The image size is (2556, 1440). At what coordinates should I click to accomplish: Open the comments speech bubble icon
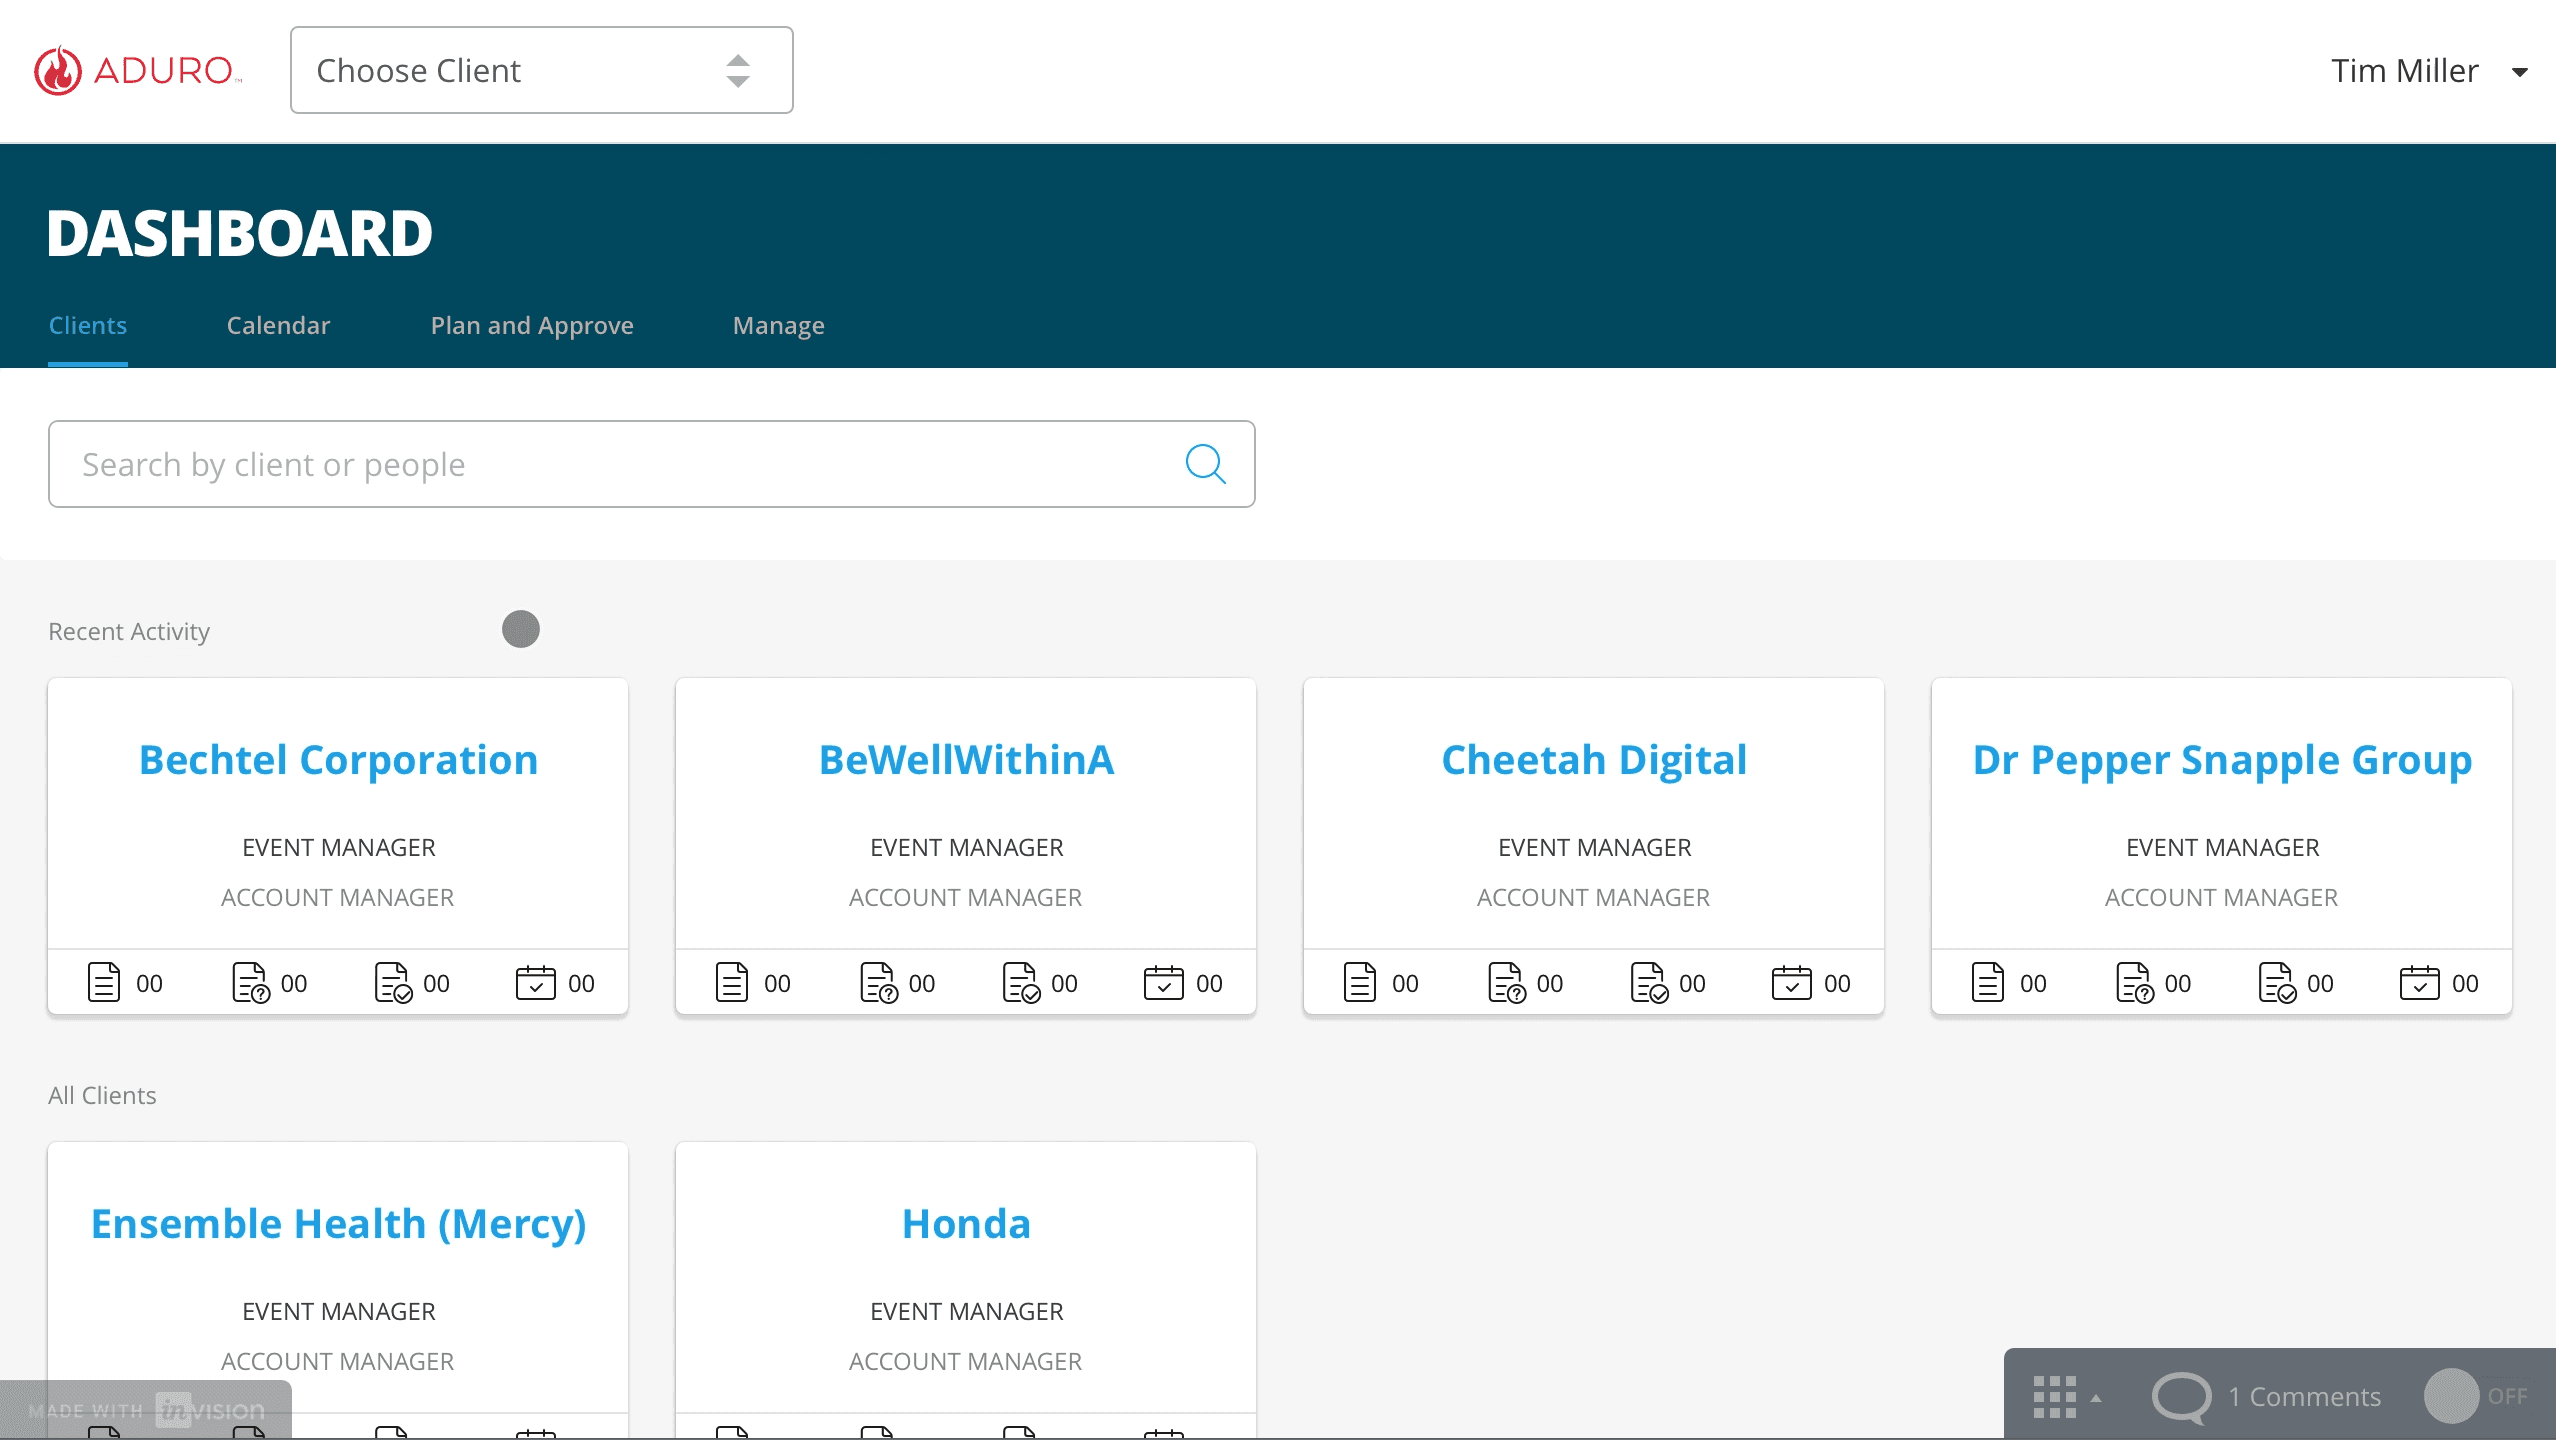coord(2181,1396)
